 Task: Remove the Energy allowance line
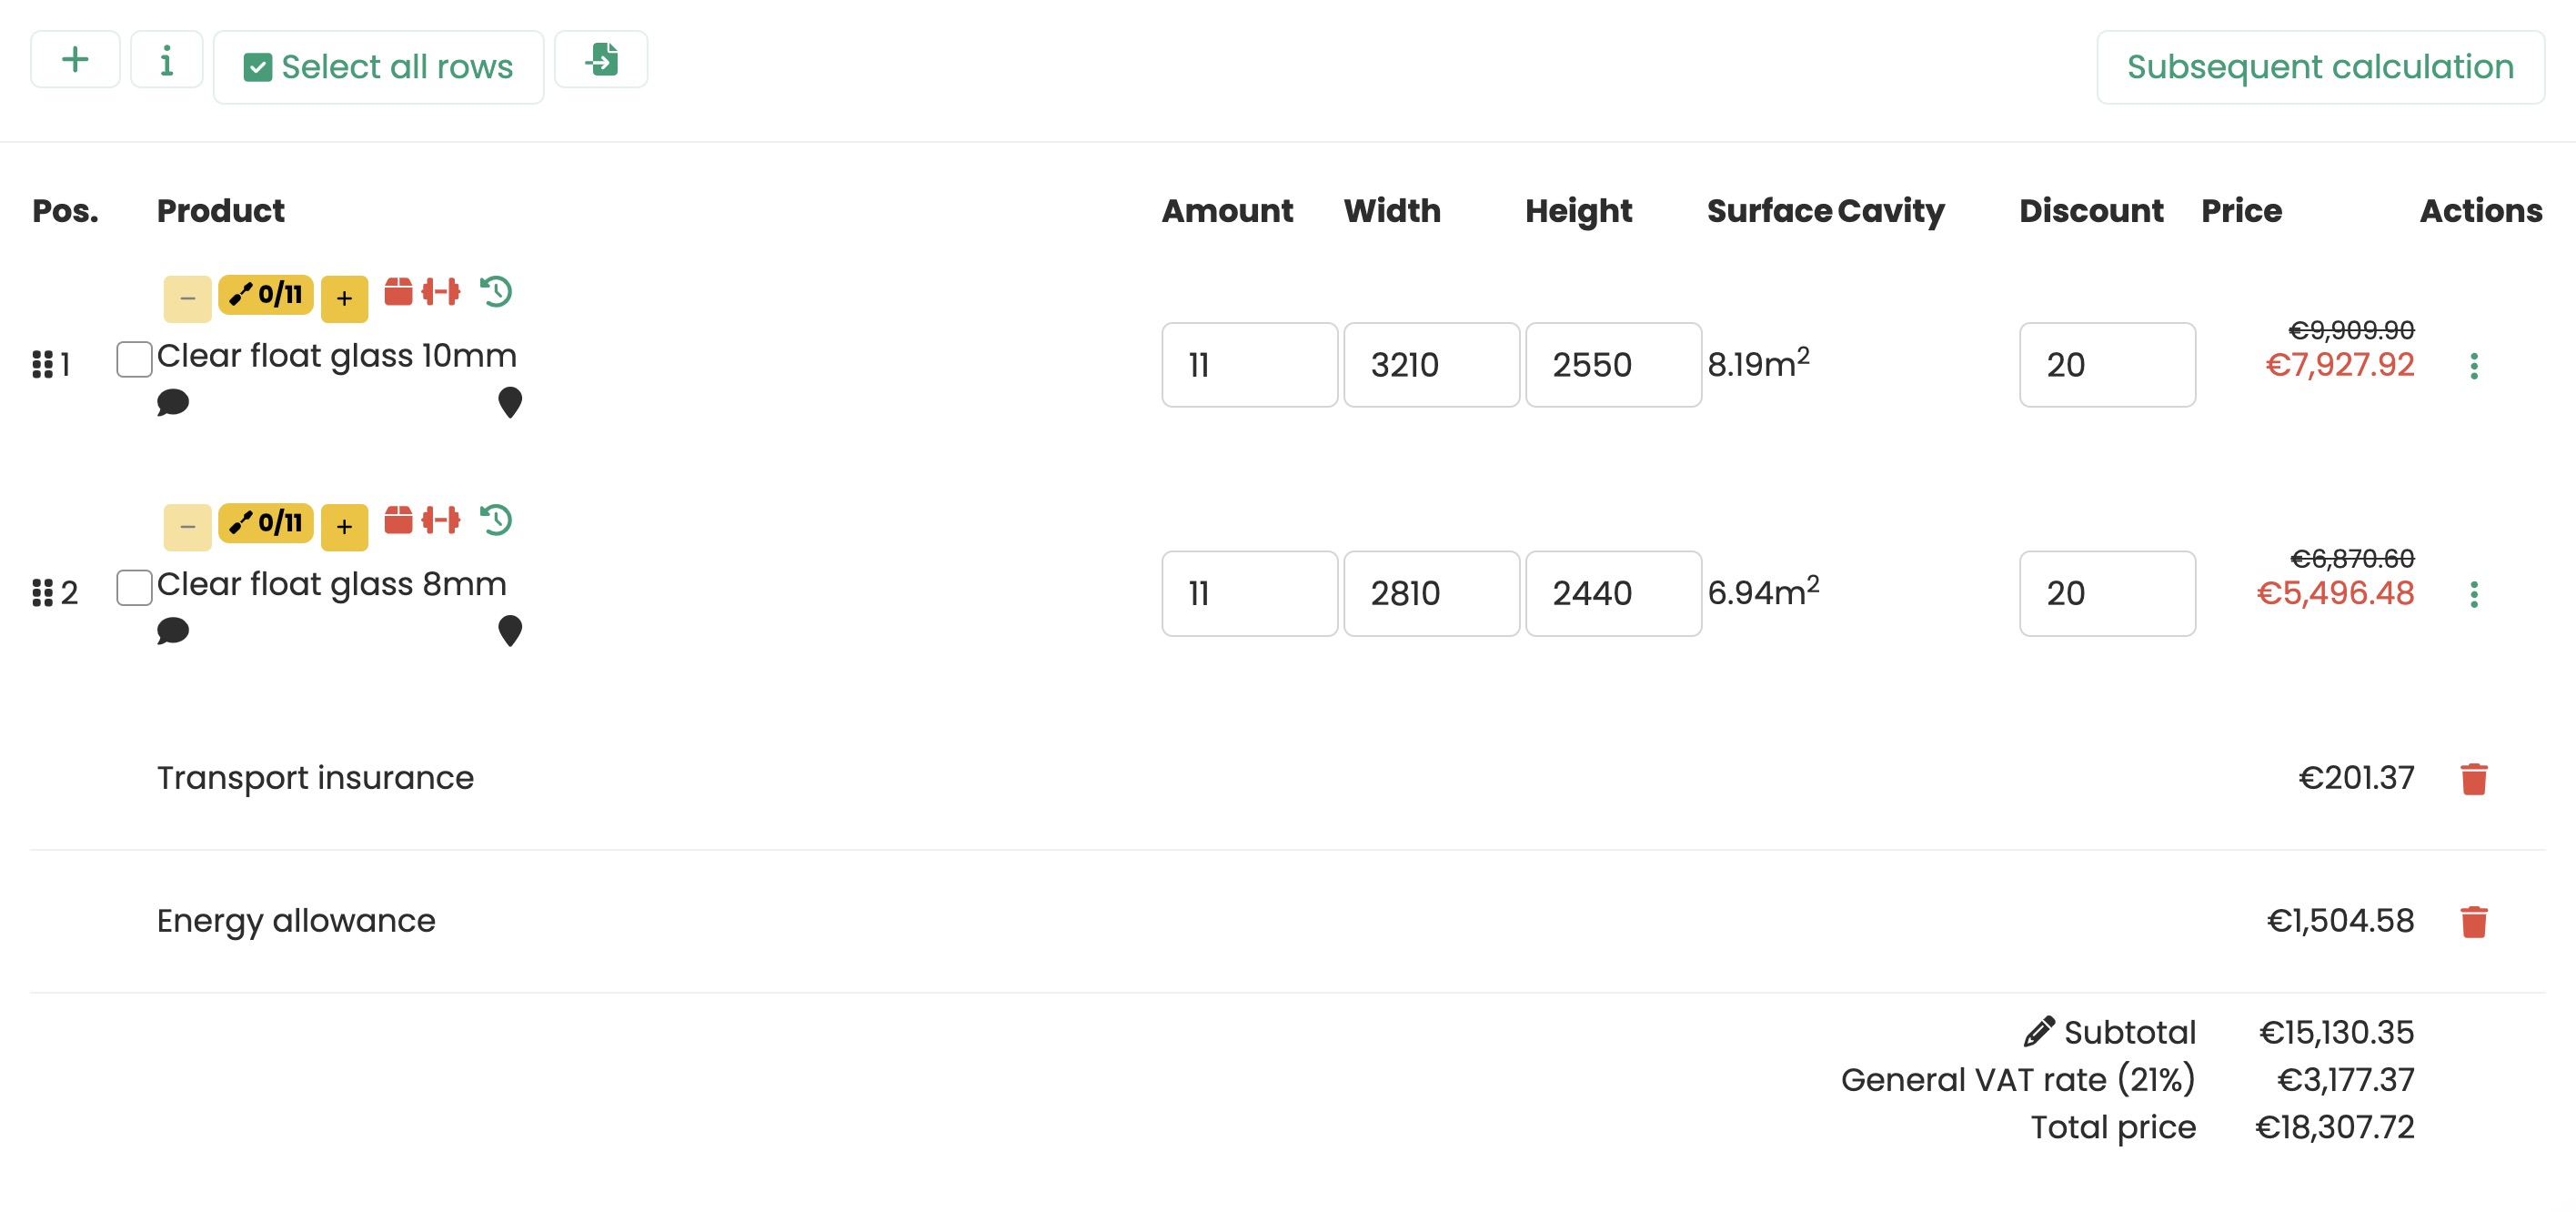tap(2474, 921)
